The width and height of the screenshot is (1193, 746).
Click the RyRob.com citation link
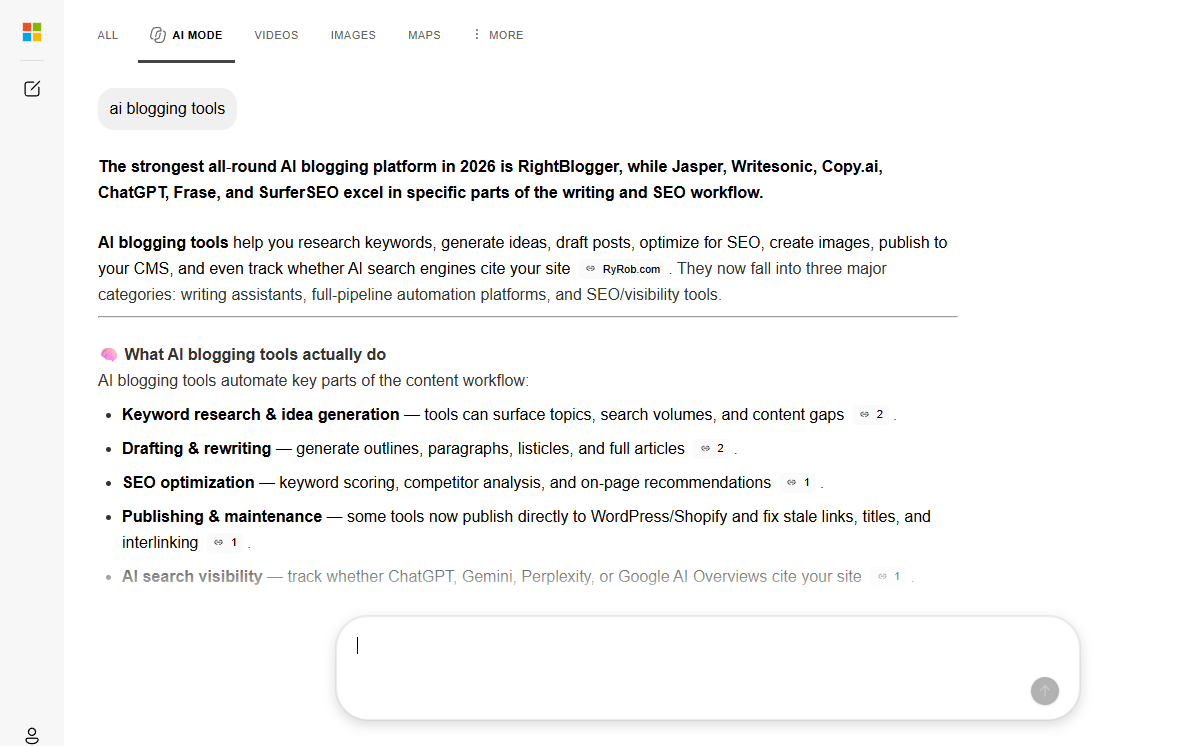point(623,269)
